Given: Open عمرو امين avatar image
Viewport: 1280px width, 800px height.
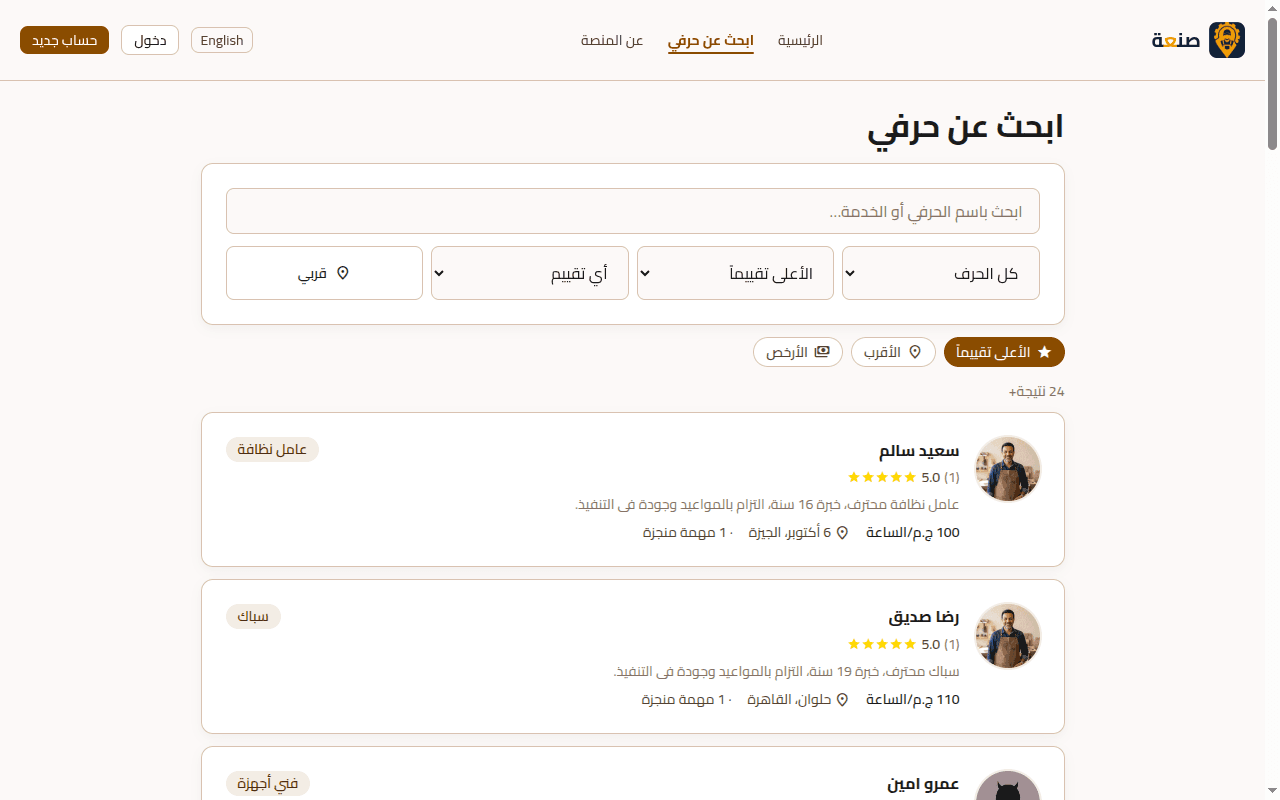Looking at the screenshot, I should [1008, 785].
